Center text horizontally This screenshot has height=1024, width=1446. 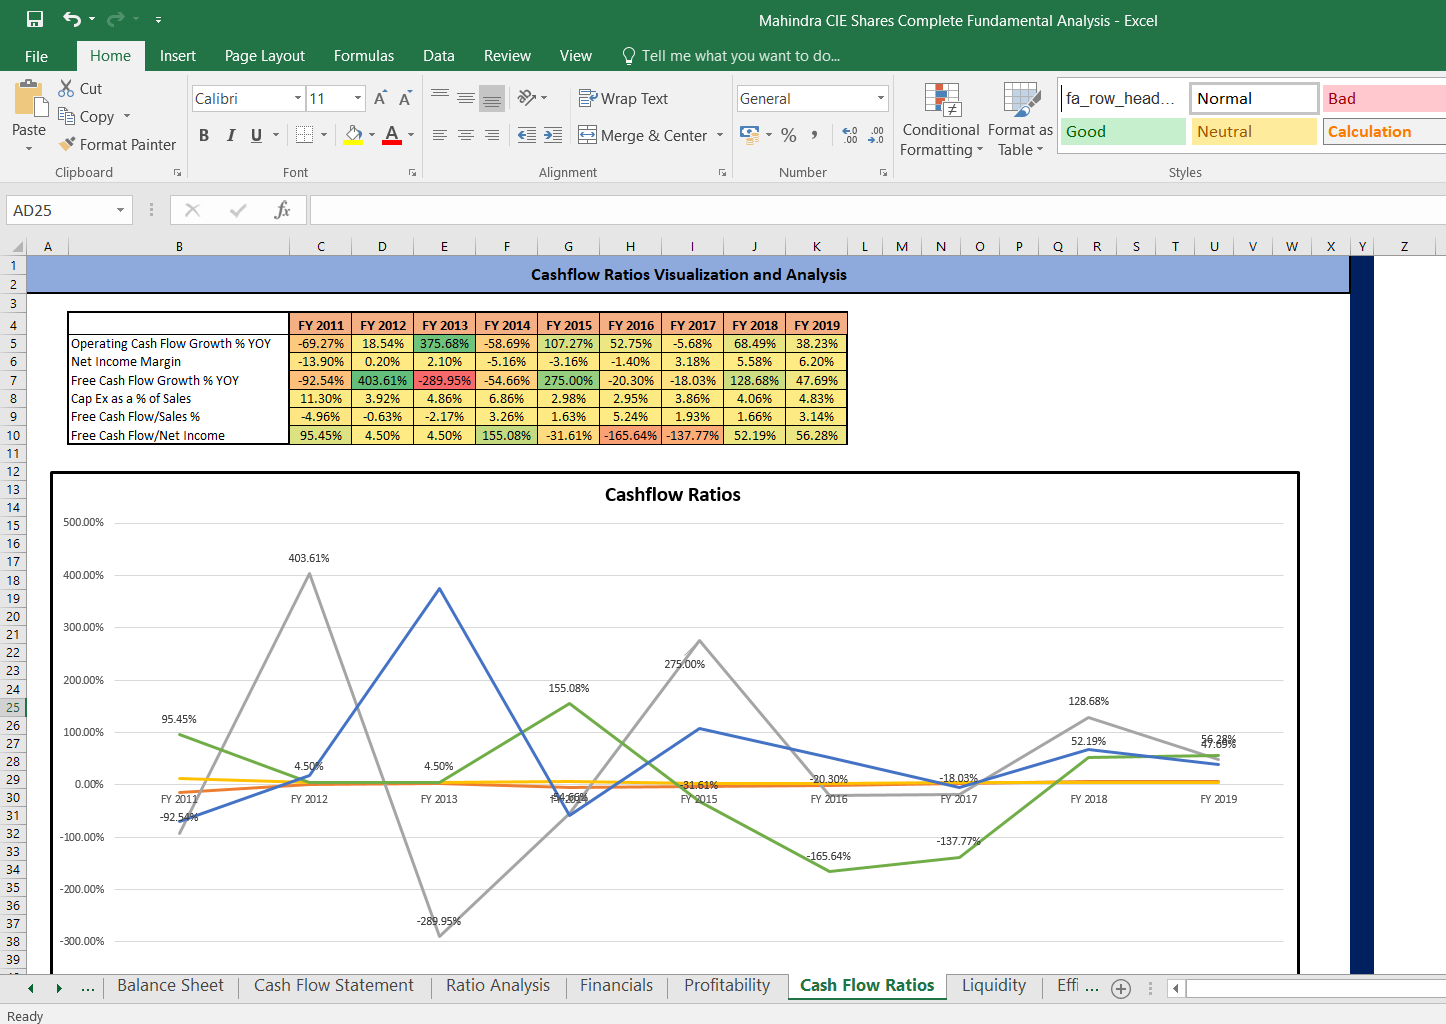pyautogui.click(x=466, y=135)
